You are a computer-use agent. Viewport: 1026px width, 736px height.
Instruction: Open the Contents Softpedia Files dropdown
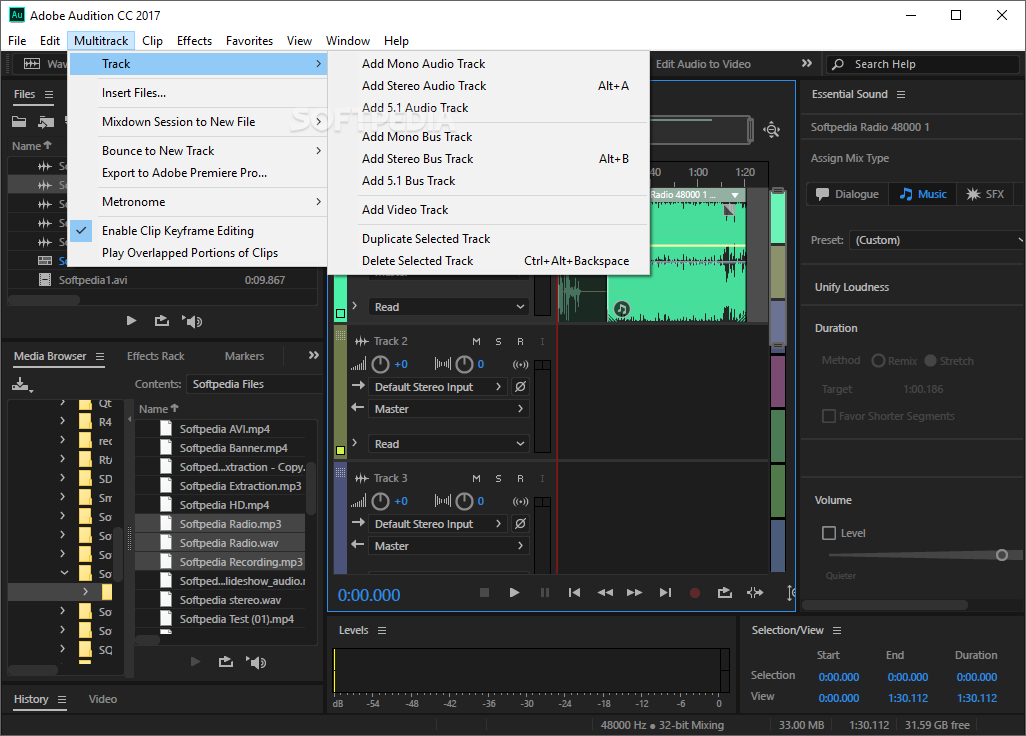click(x=254, y=384)
